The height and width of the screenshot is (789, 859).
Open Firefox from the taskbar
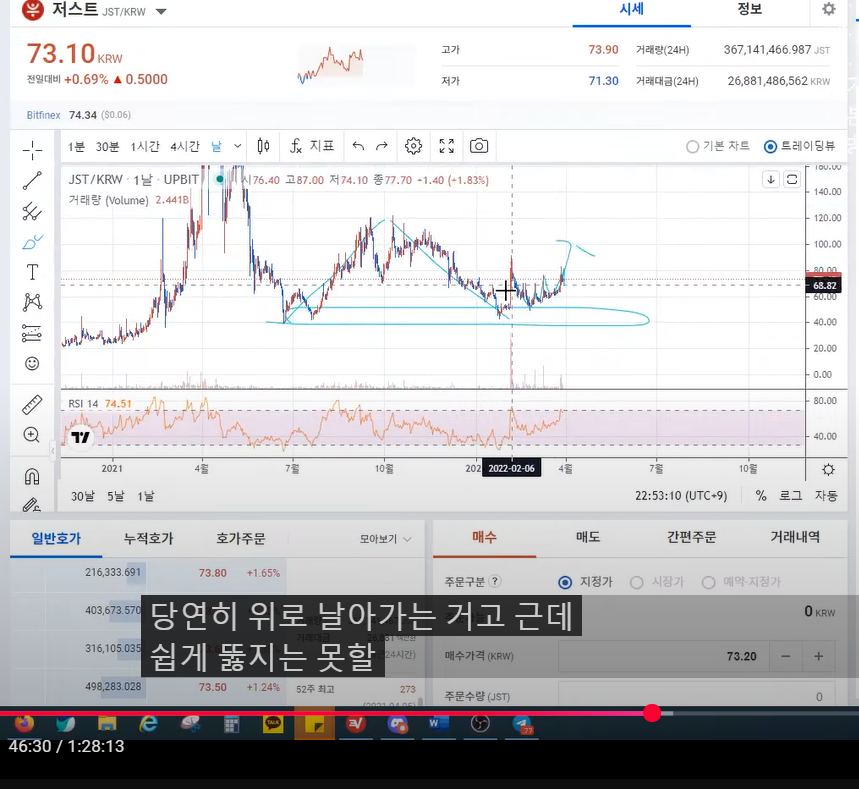(x=24, y=724)
